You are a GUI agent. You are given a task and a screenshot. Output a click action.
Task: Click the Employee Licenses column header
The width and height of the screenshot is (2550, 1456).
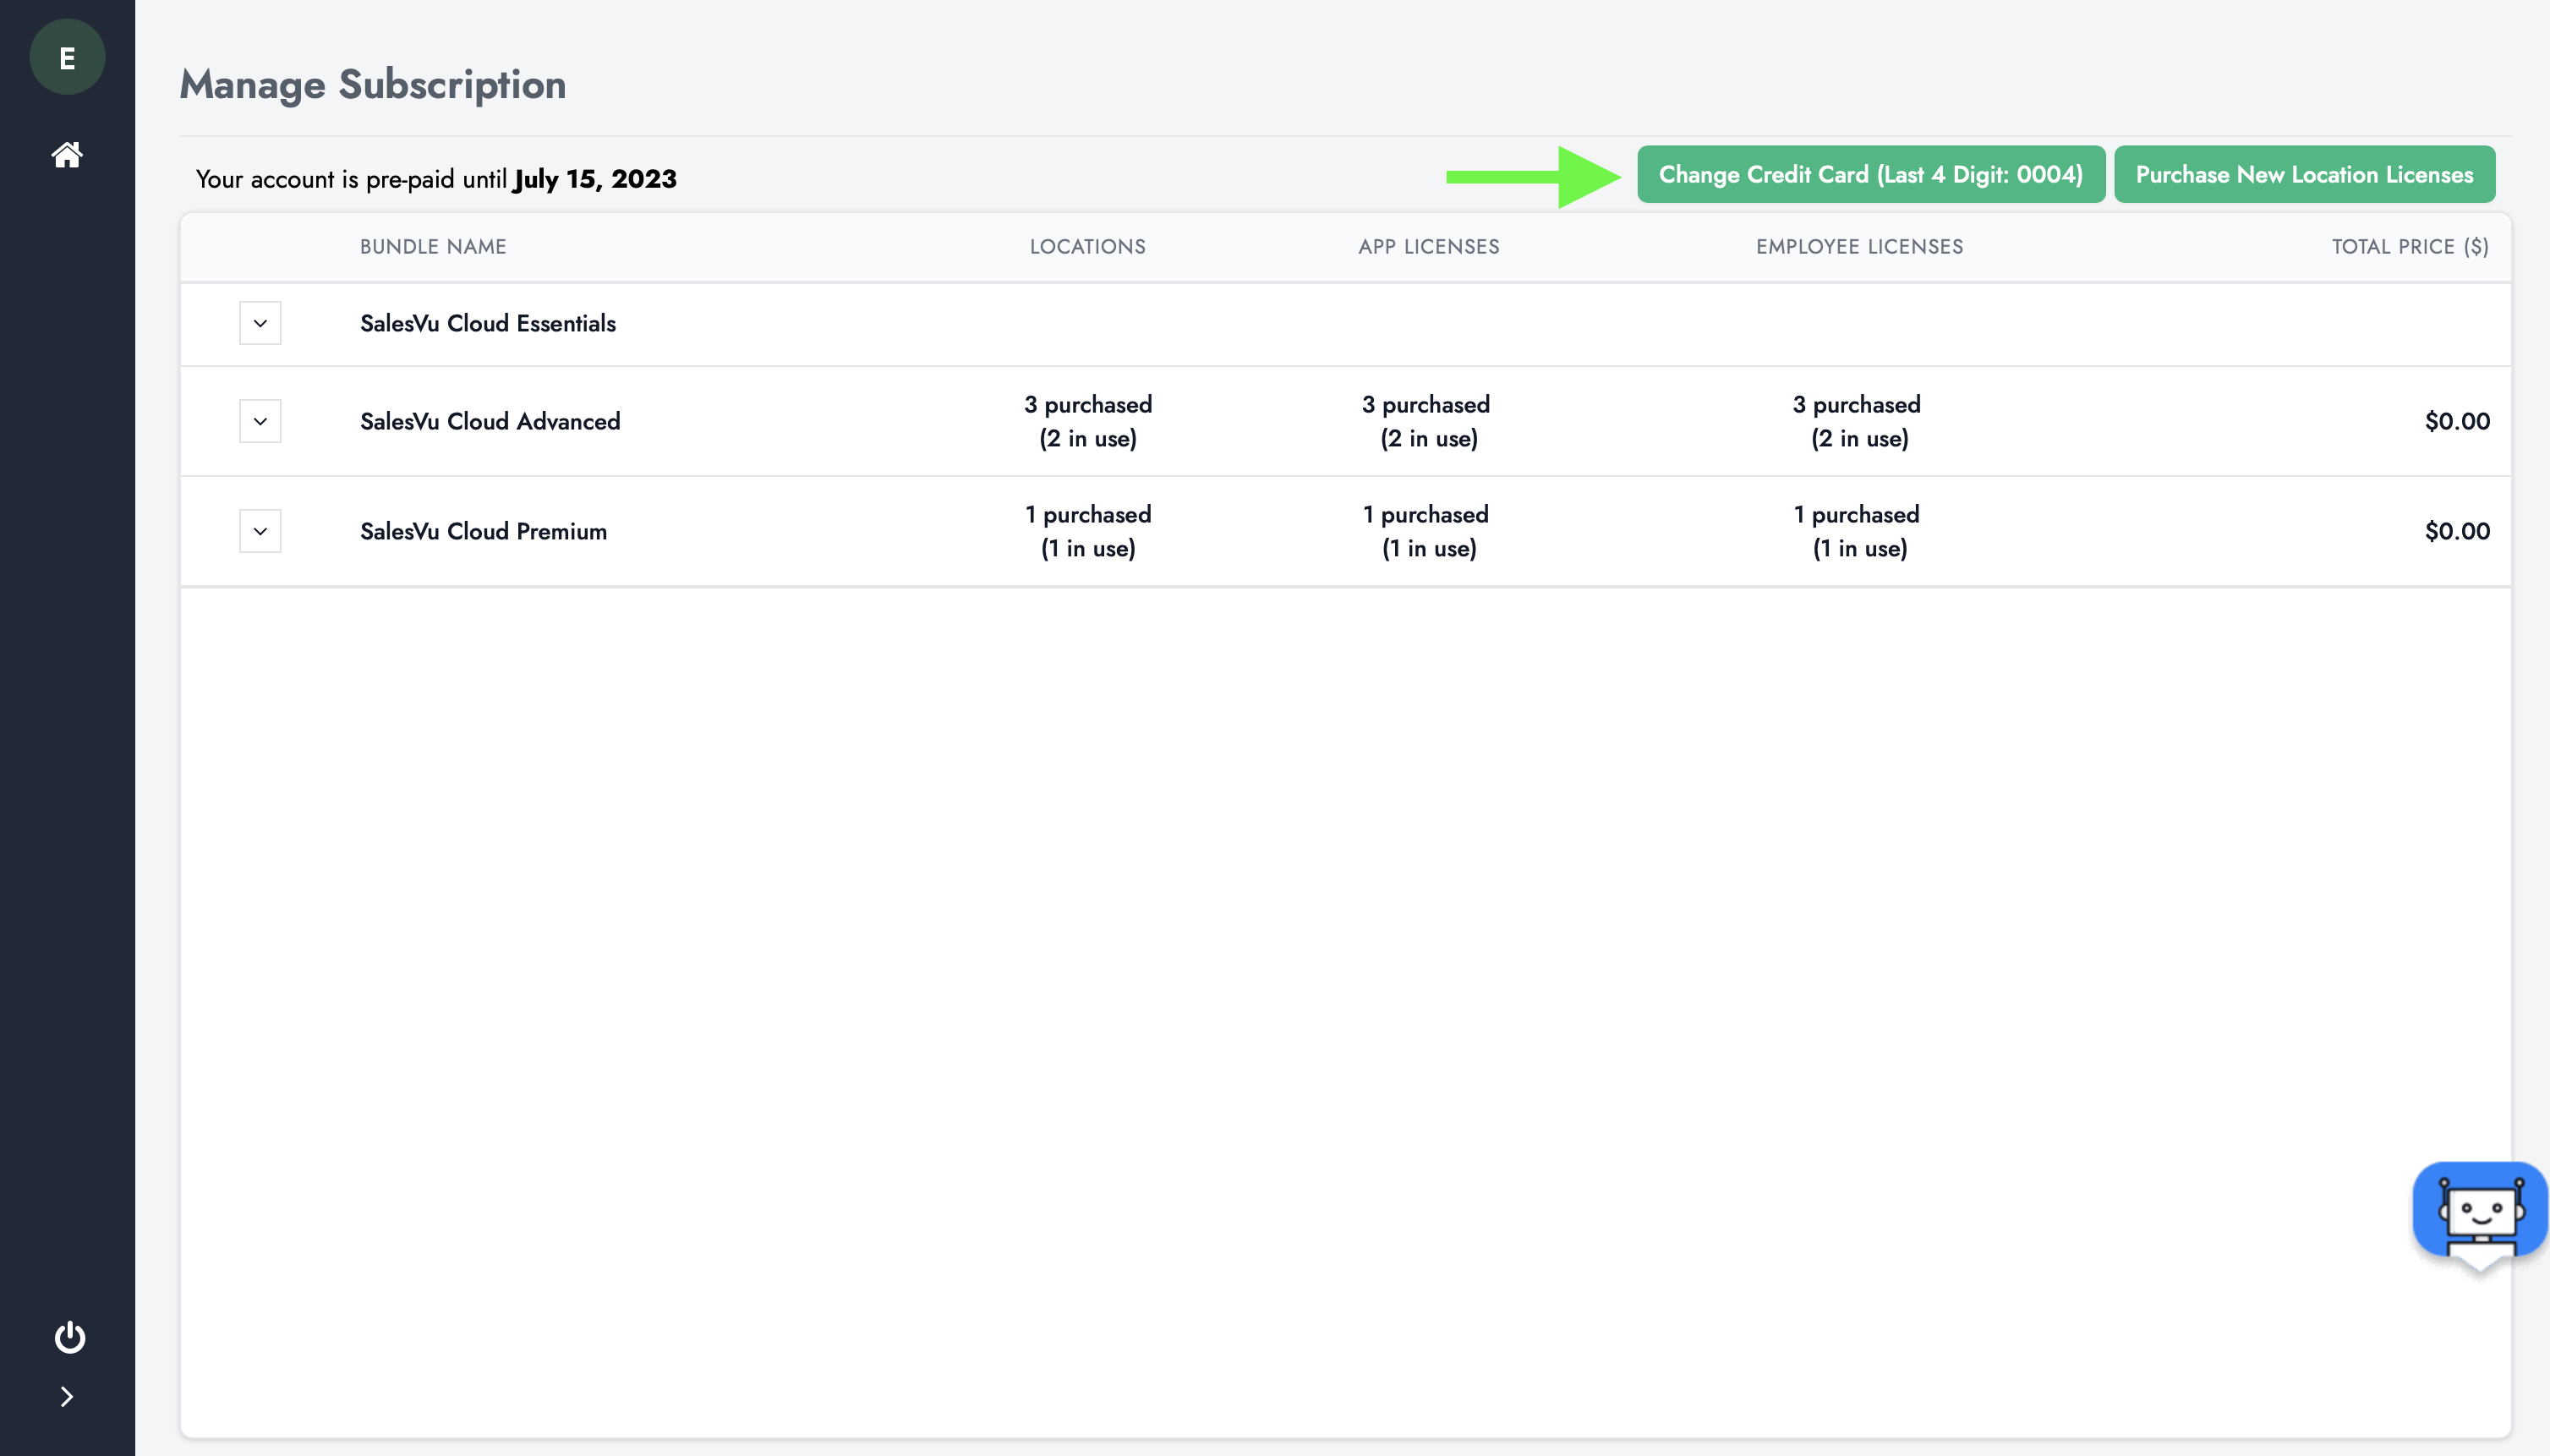tap(1859, 247)
